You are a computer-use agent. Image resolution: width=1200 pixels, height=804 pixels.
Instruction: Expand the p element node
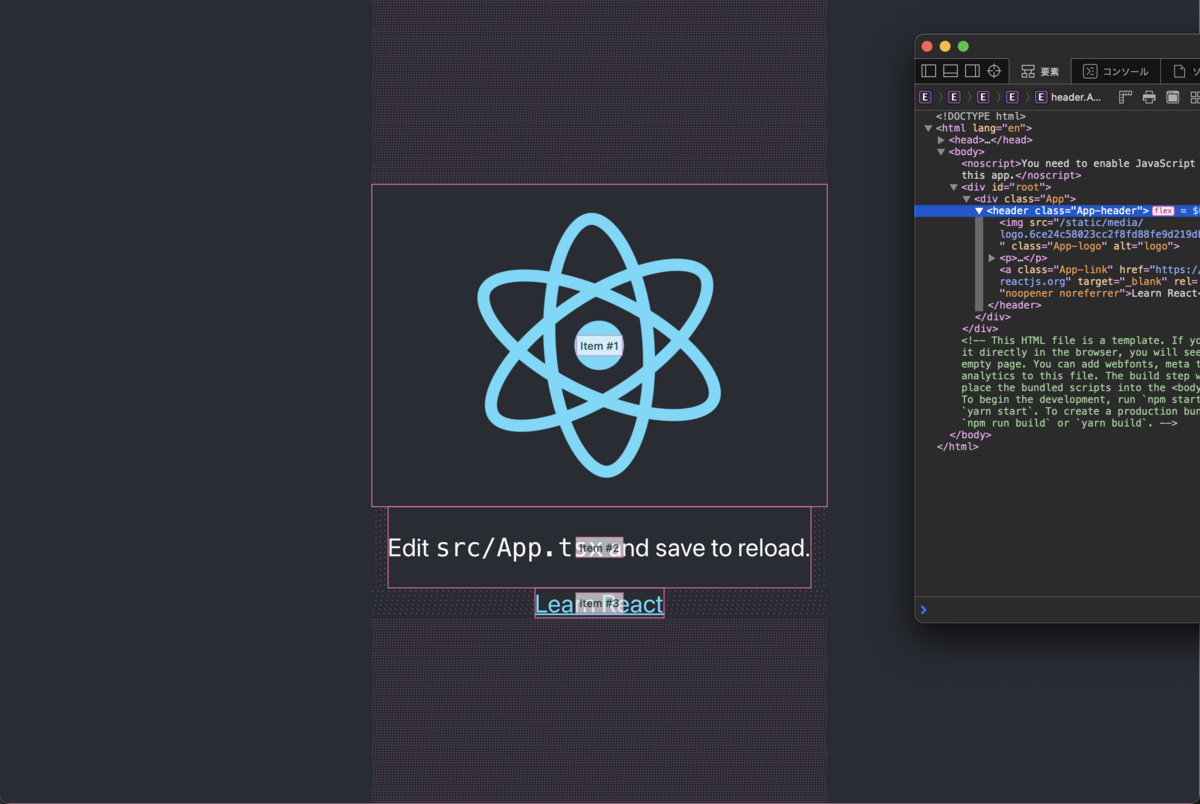[992, 258]
